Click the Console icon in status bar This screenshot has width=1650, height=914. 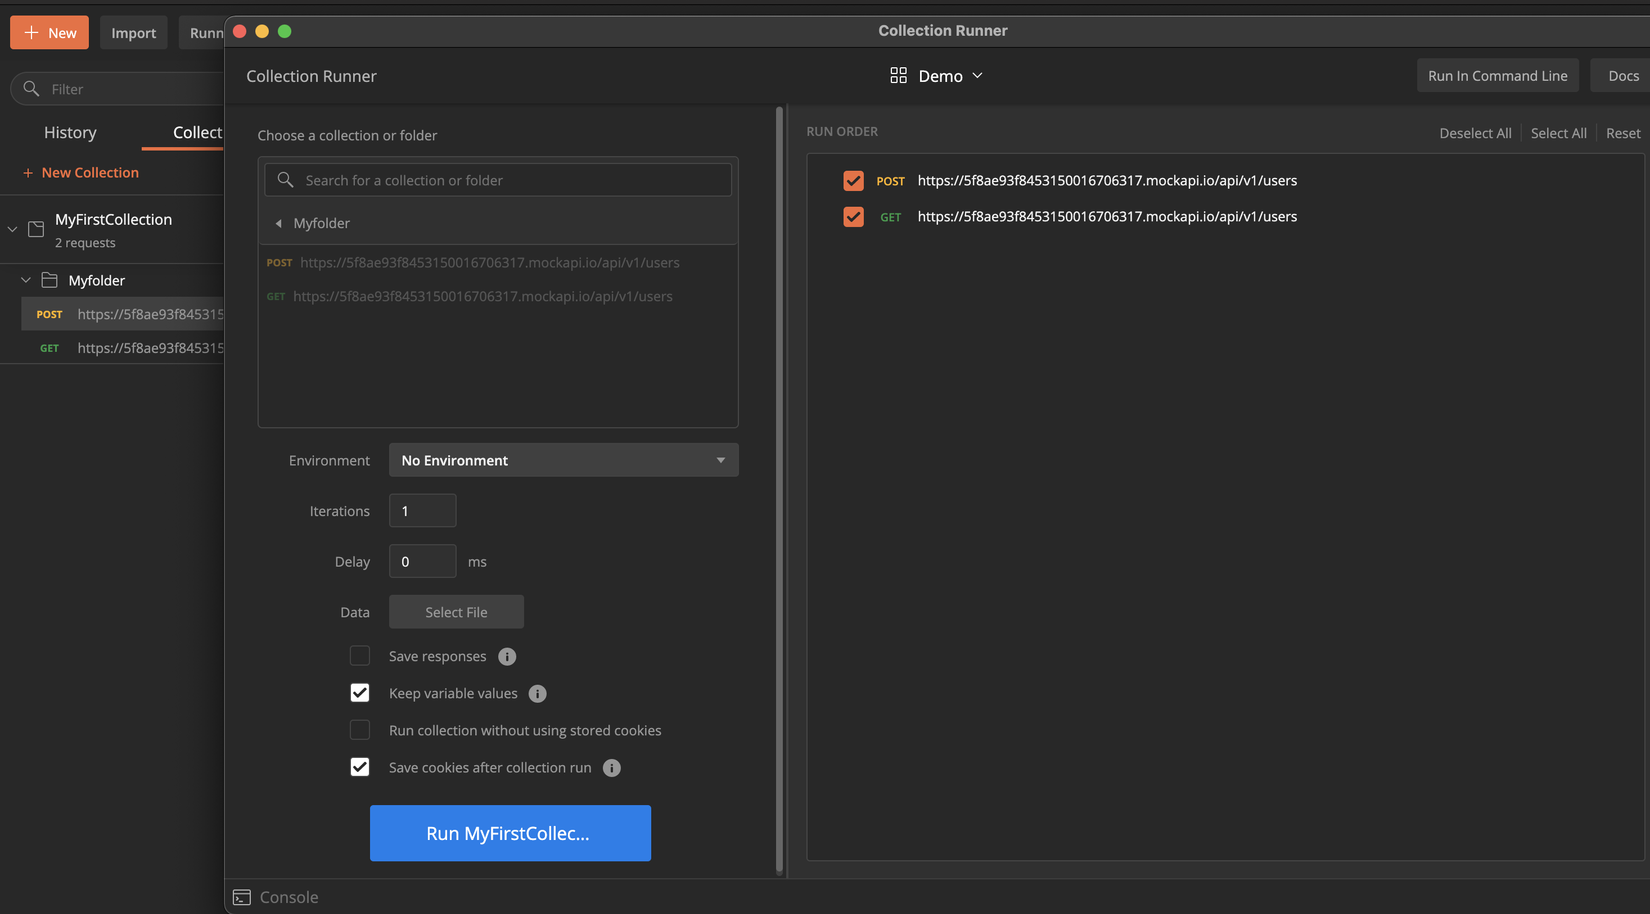click(x=242, y=897)
